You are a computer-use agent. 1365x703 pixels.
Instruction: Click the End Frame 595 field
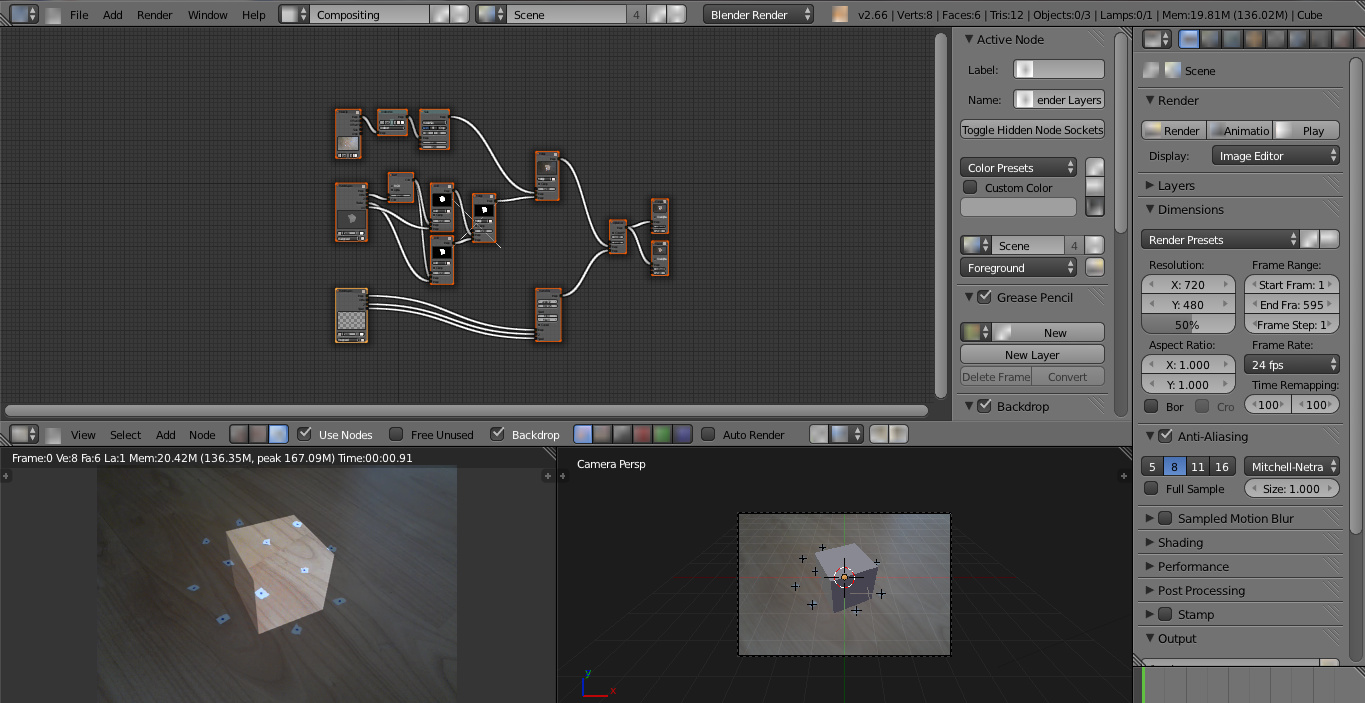click(x=1292, y=305)
